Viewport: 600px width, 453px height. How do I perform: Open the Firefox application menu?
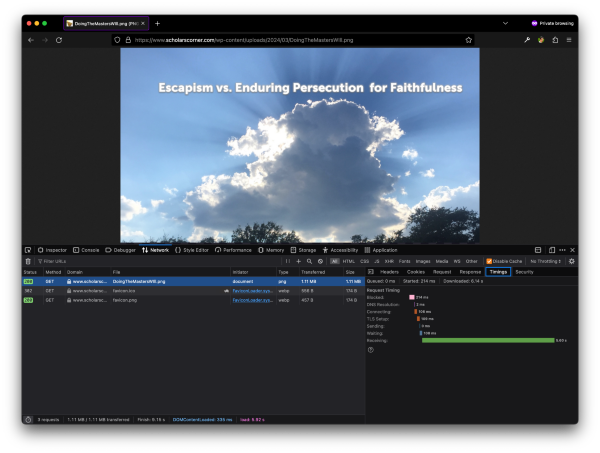[x=569, y=40]
